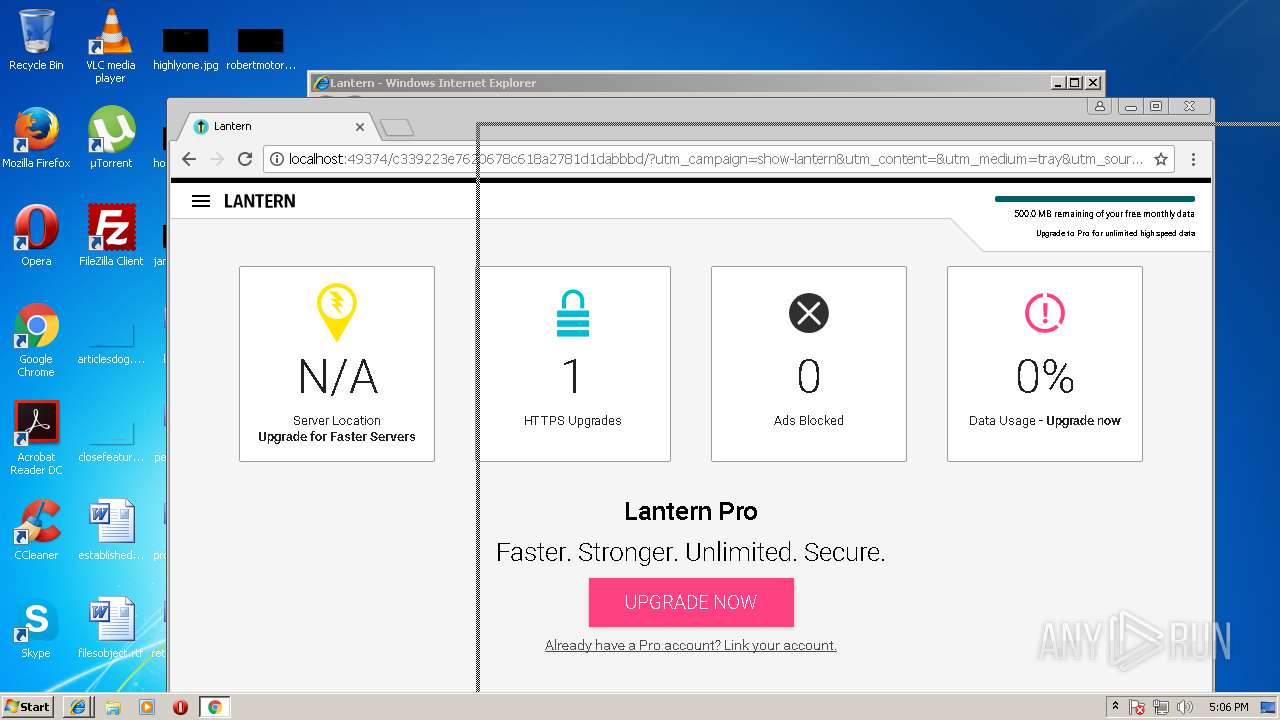Click the teal HTTPS lock icon

click(x=573, y=313)
